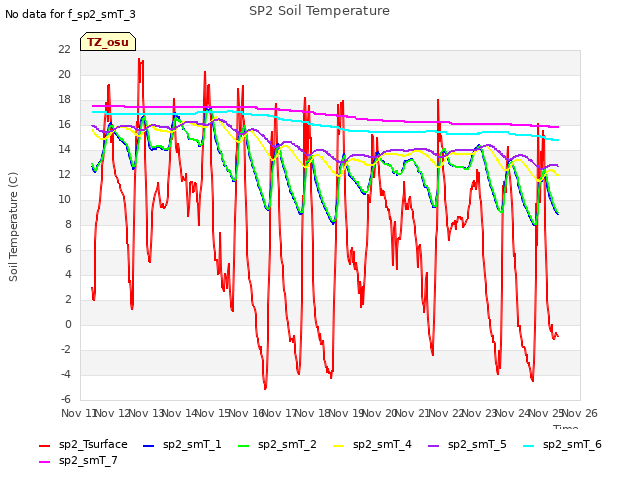Click the TZ_osu annotation label
The image size is (640, 480).
pos(108,42)
